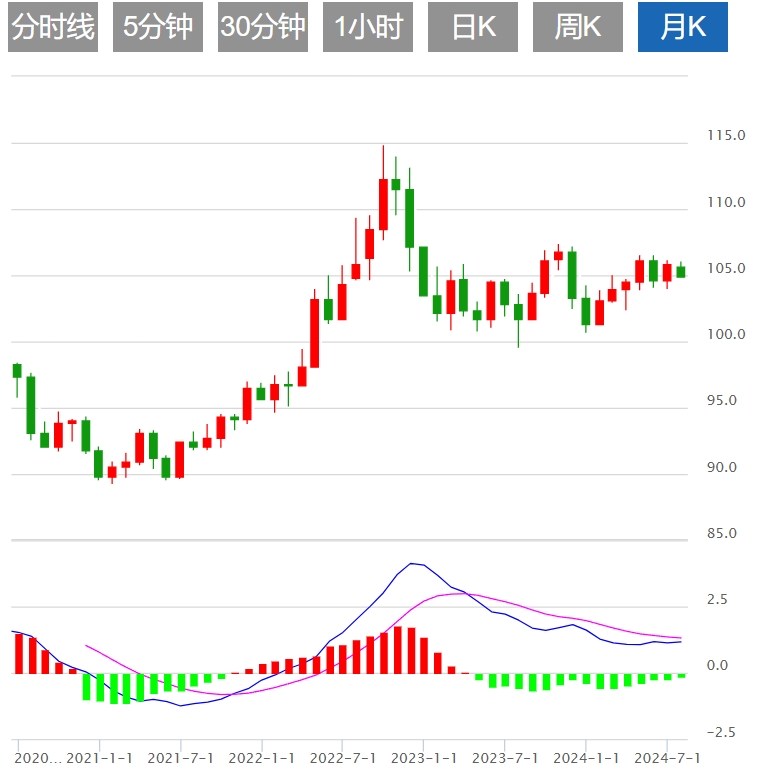Click the truncated 2020... date axis label

point(38,758)
